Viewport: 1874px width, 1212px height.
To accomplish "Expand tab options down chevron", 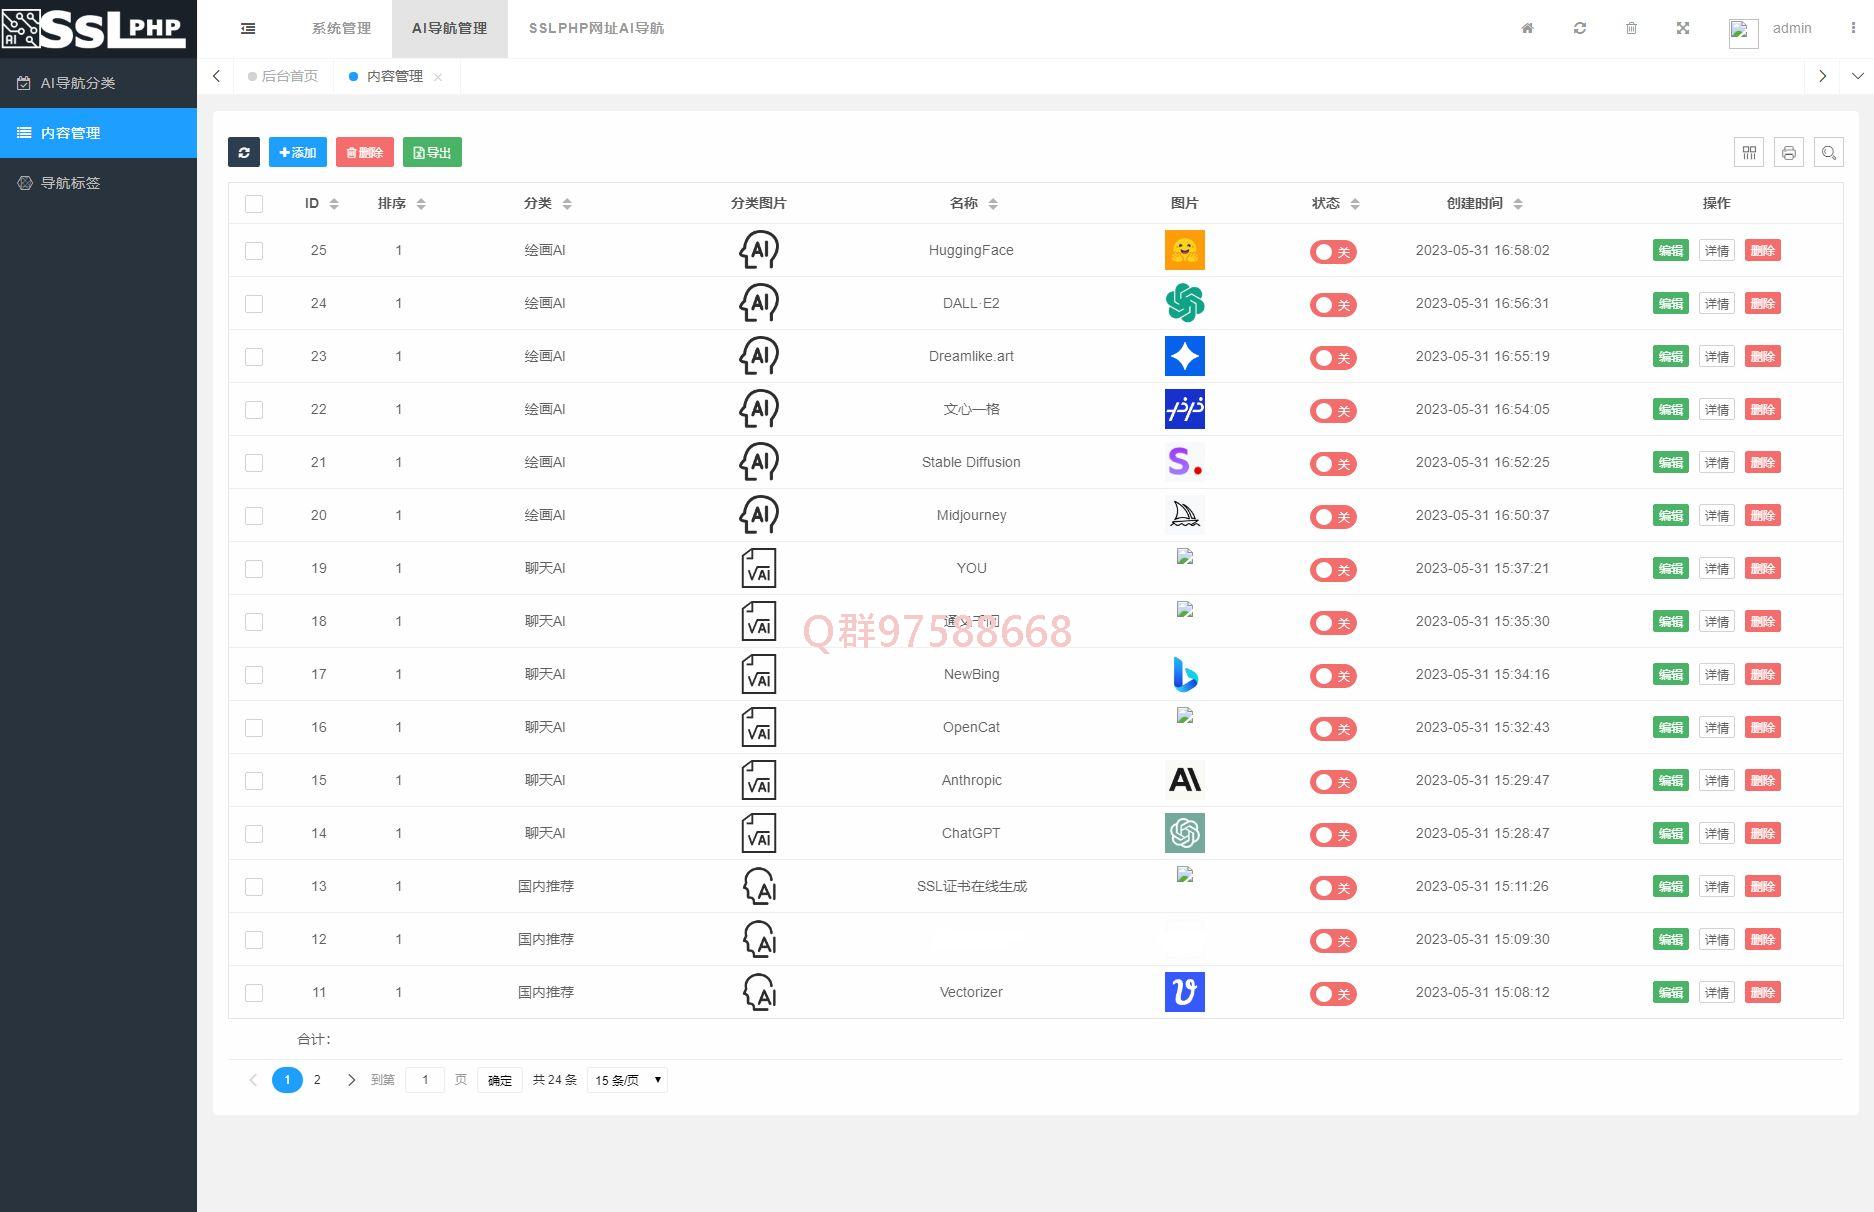I will point(1857,76).
